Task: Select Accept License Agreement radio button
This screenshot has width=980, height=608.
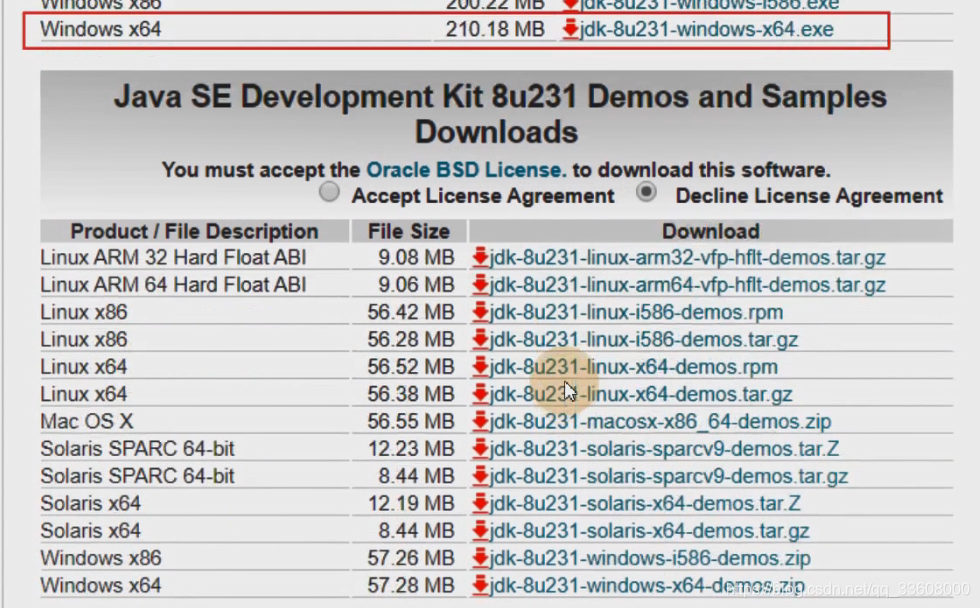Action: [329, 192]
